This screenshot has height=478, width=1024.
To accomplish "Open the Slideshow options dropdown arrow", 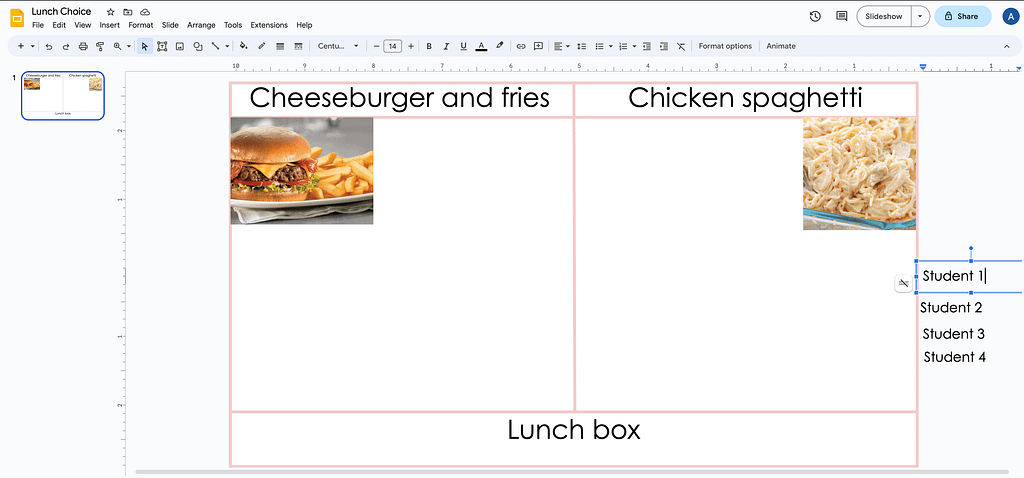I will tap(919, 16).
